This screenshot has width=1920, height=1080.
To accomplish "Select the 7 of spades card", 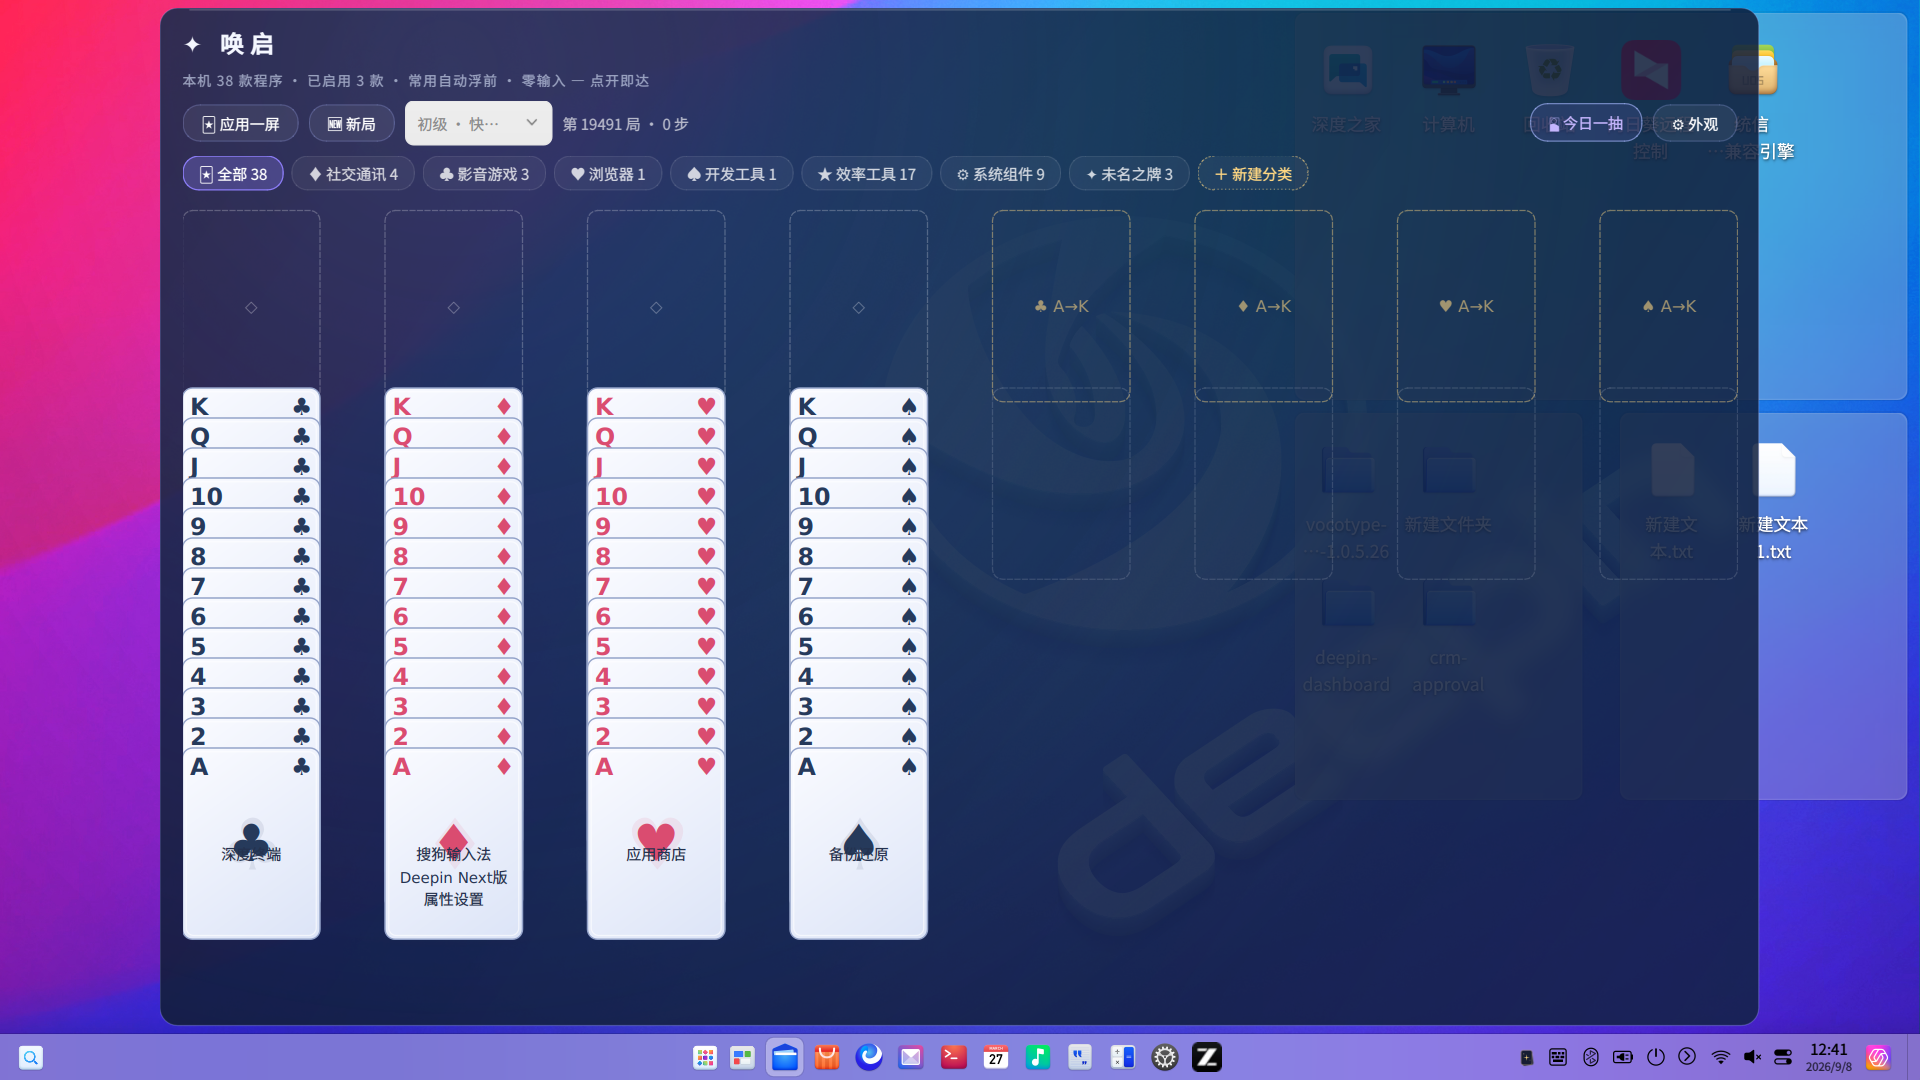I will point(858,585).
